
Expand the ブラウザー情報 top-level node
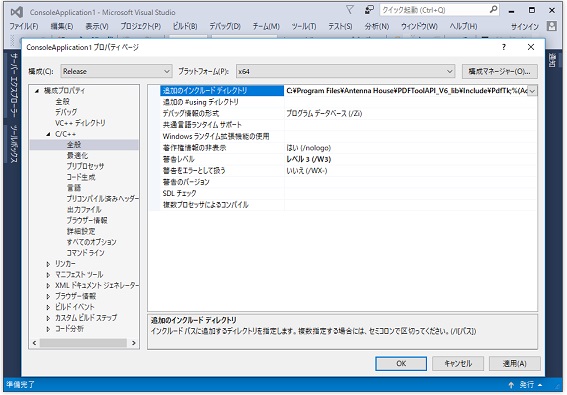(48, 296)
